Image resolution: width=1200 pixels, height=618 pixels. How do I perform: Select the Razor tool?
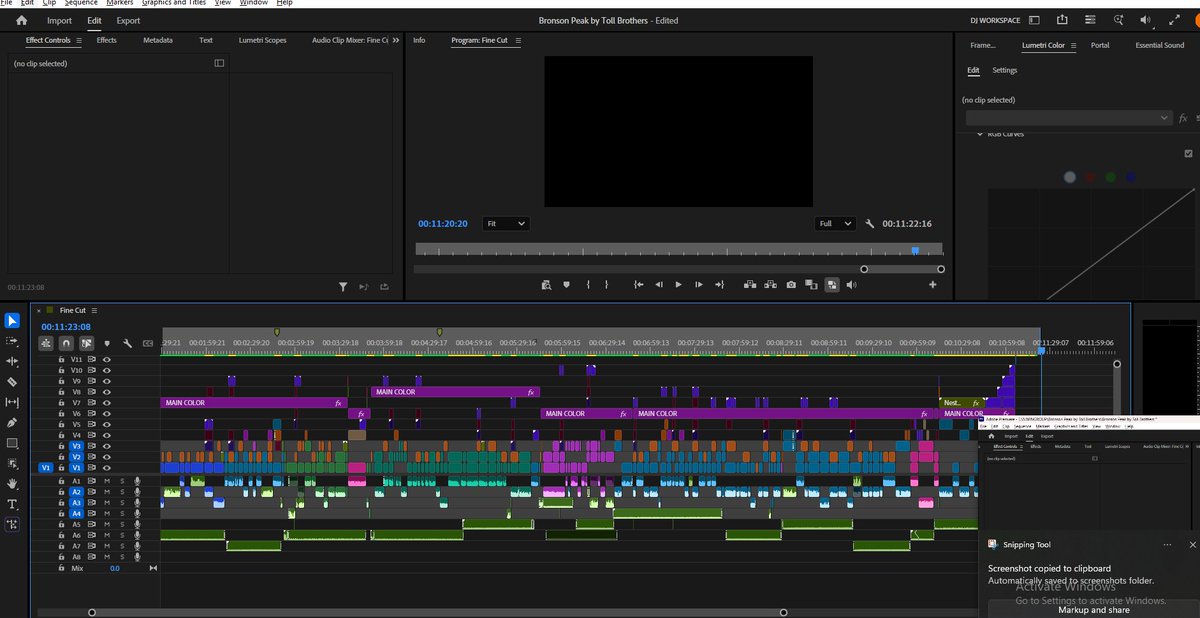click(12, 382)
